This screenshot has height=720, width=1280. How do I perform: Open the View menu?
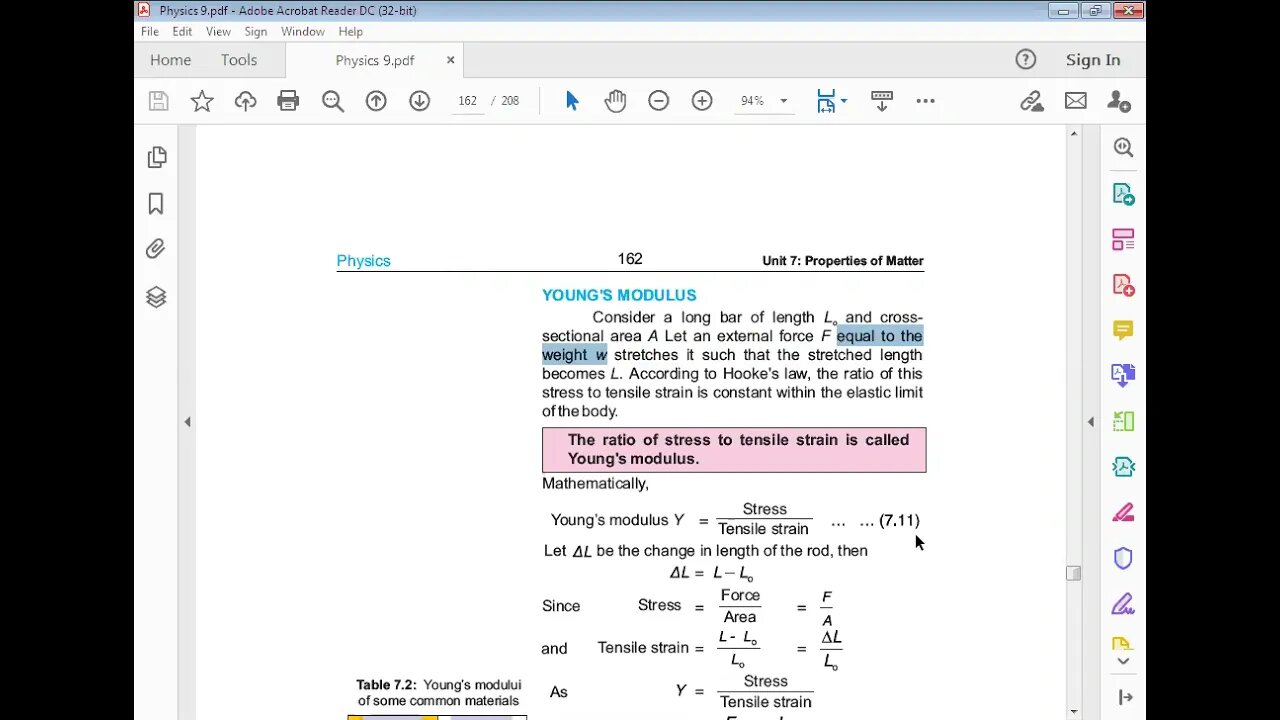(x=218, y=32)
